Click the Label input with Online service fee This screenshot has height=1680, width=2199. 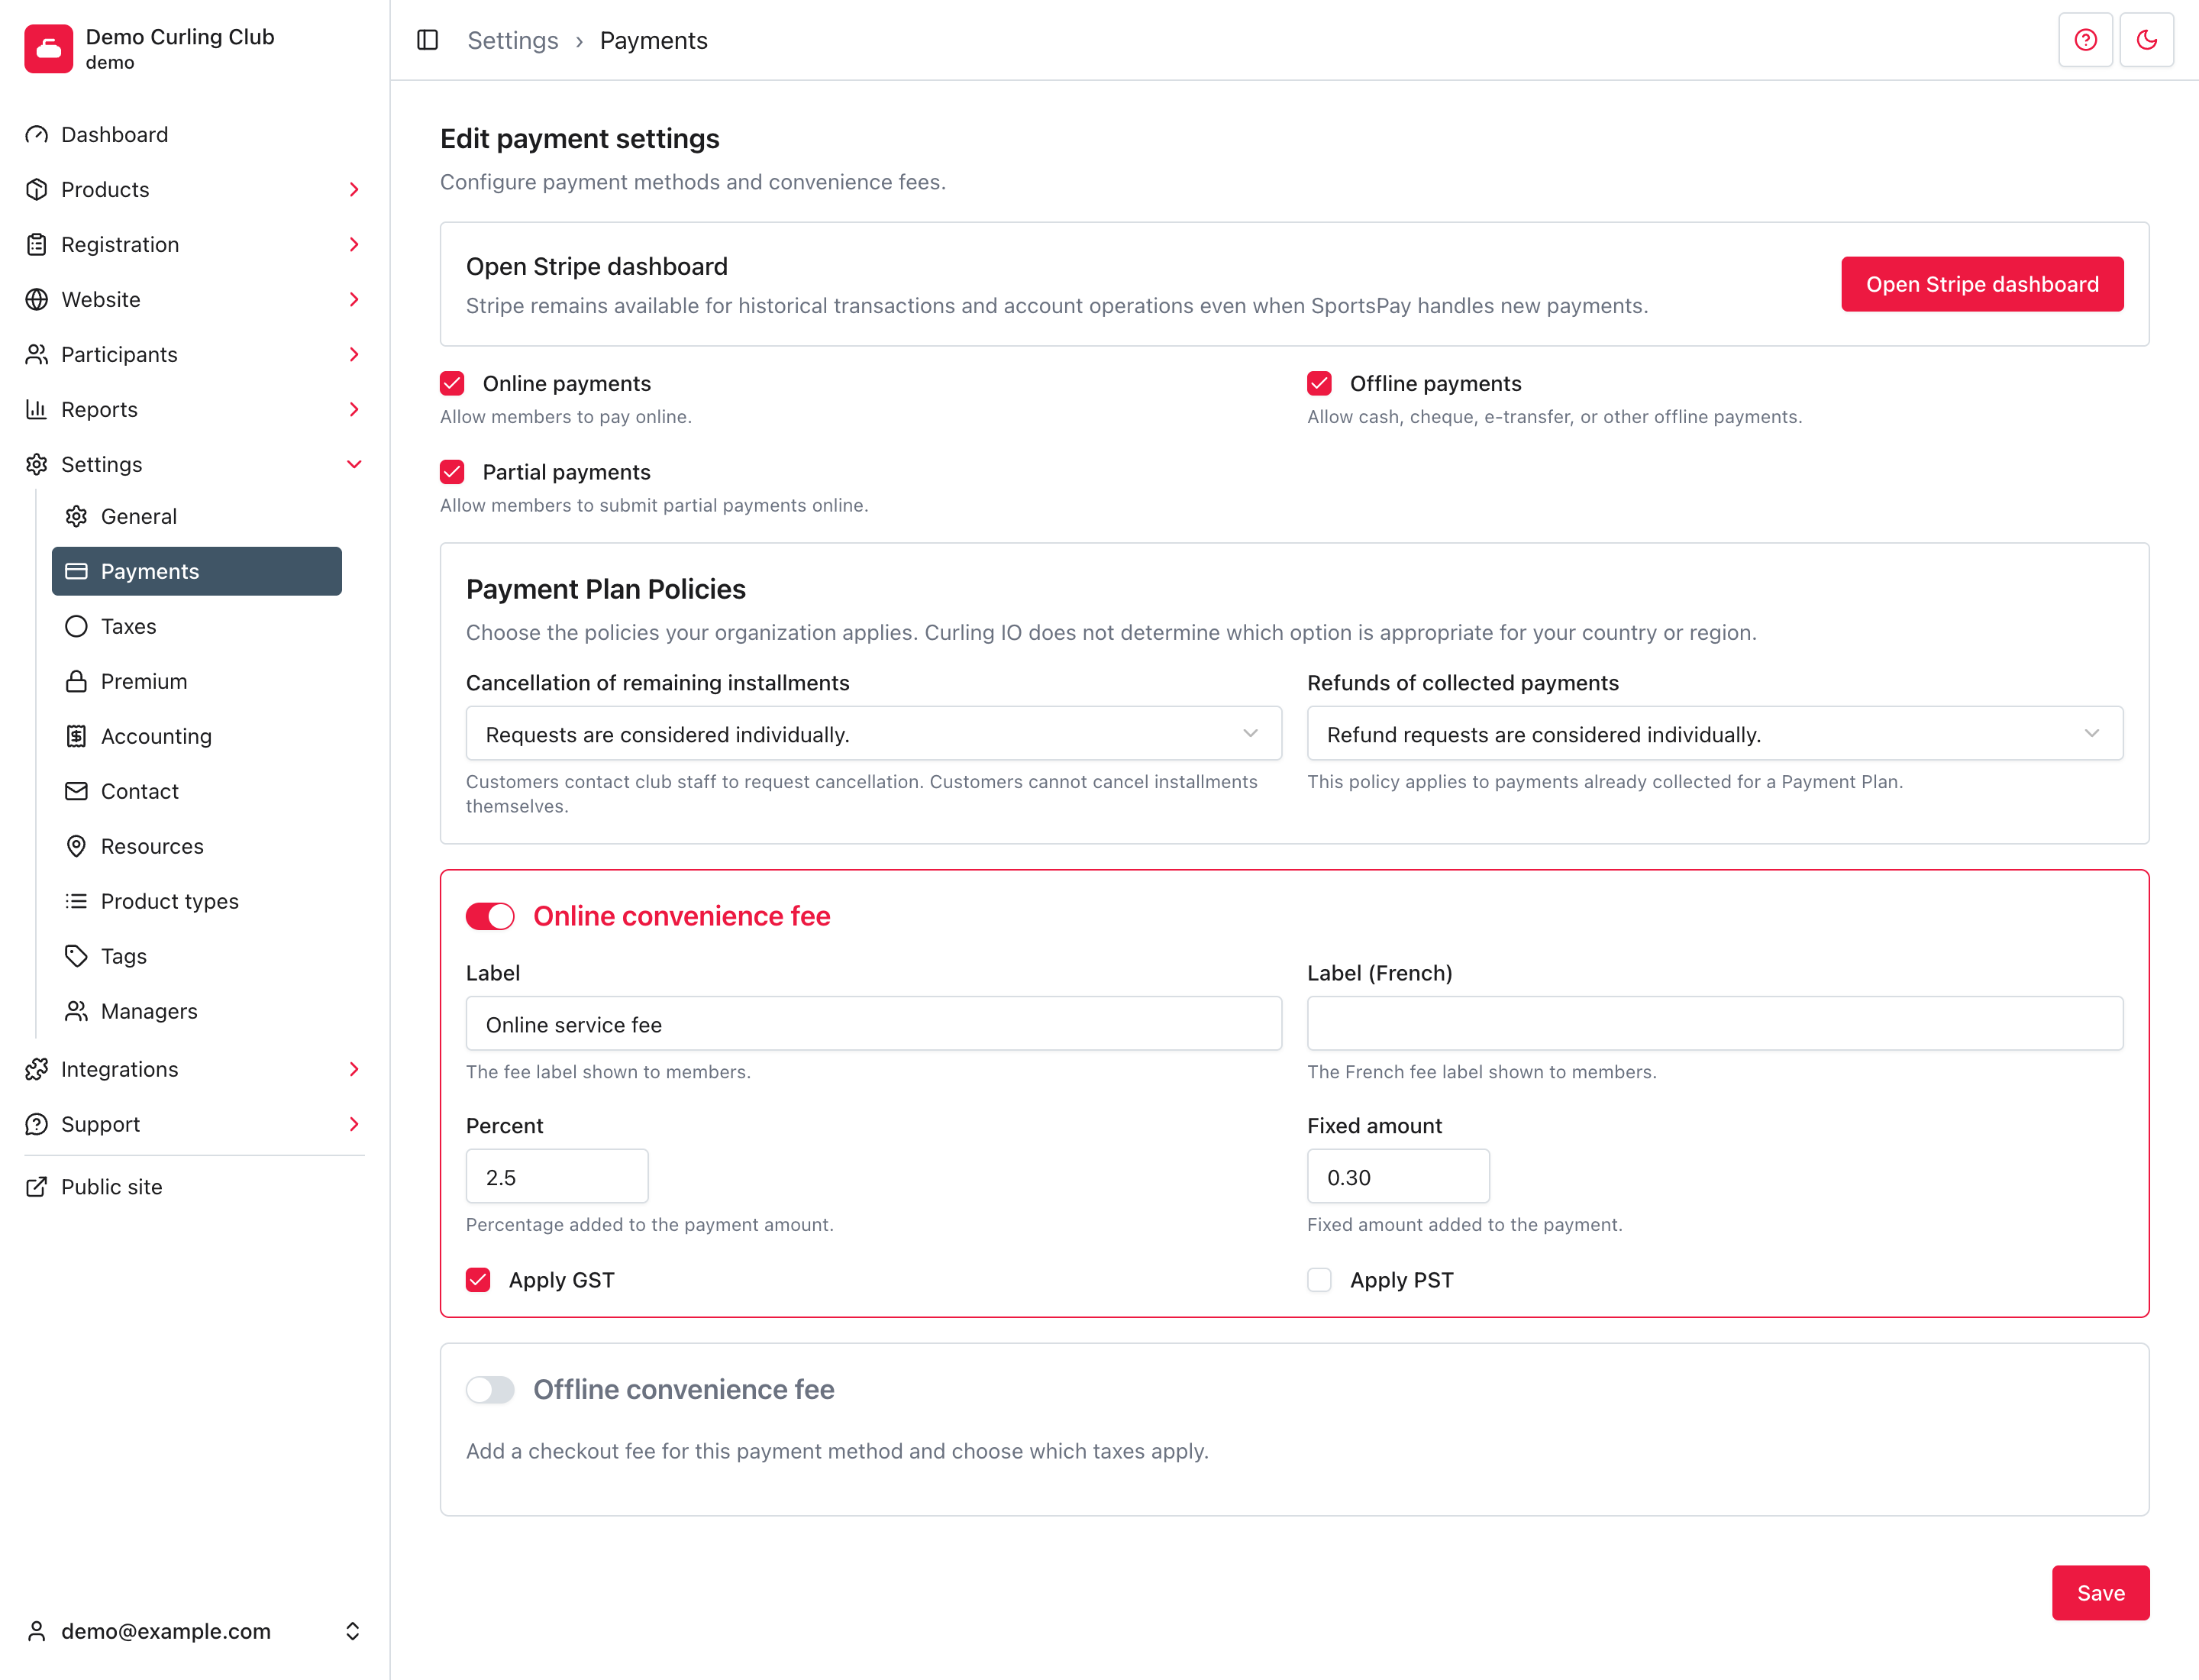pyautogui.click(x=874, y=1024)
